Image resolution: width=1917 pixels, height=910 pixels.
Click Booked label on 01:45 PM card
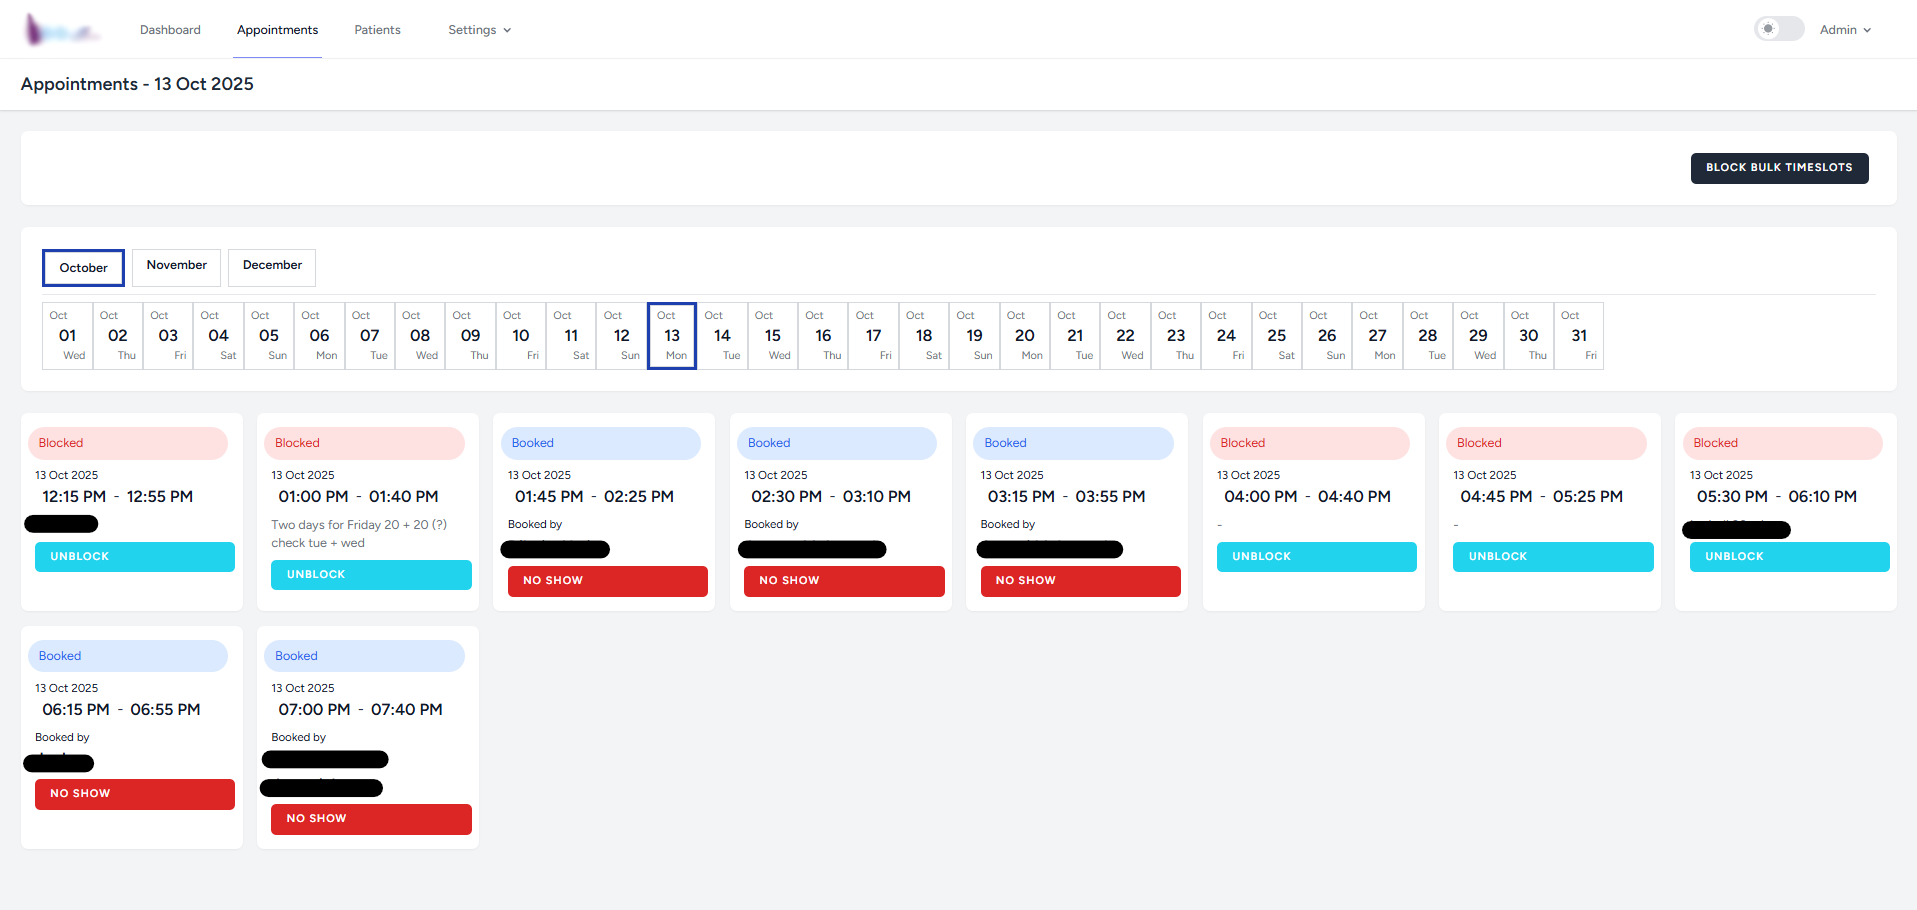(601, 443)
